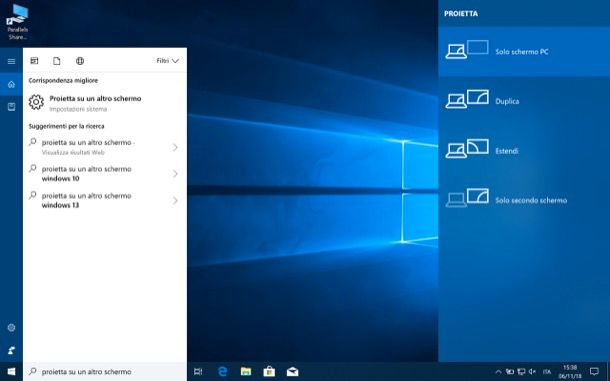
Task: Click the search text field in taskbar
Action: [x=105, y=372]
